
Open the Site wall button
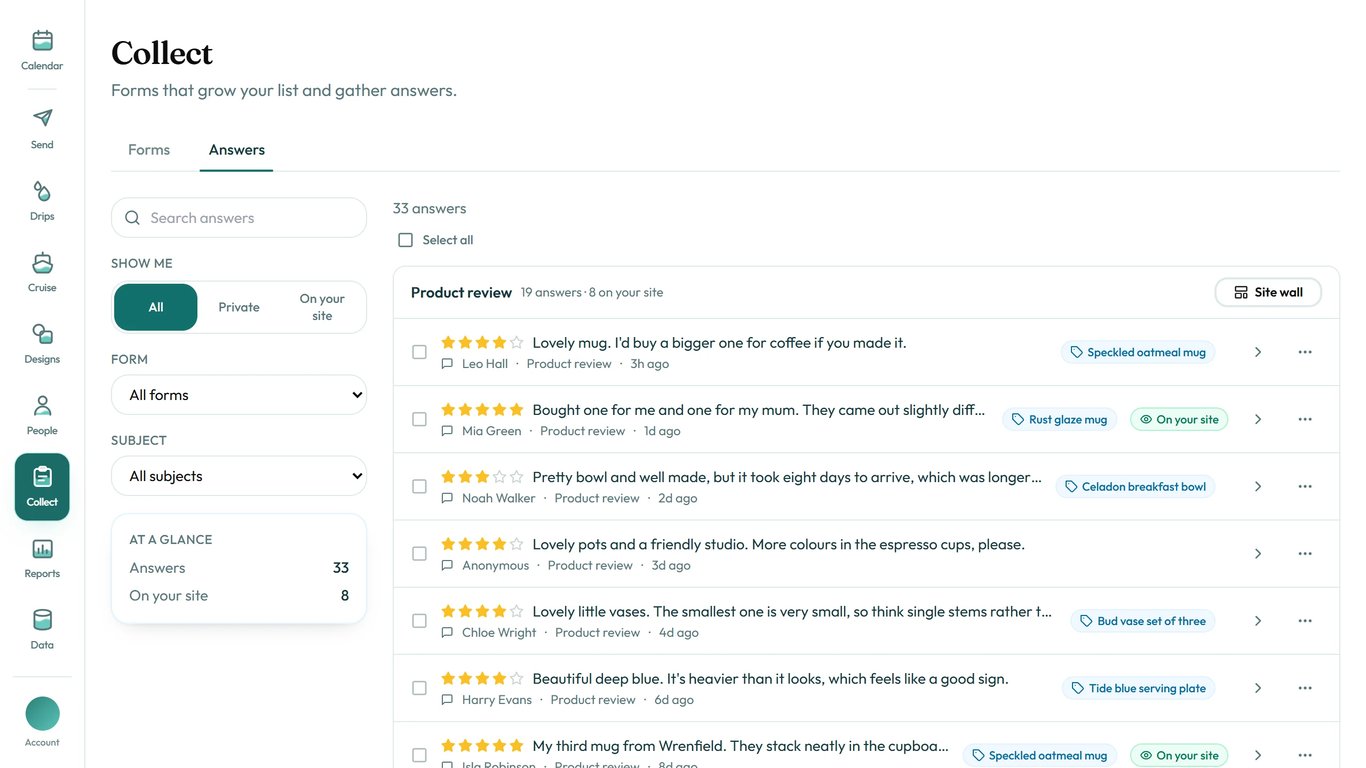1268,292
